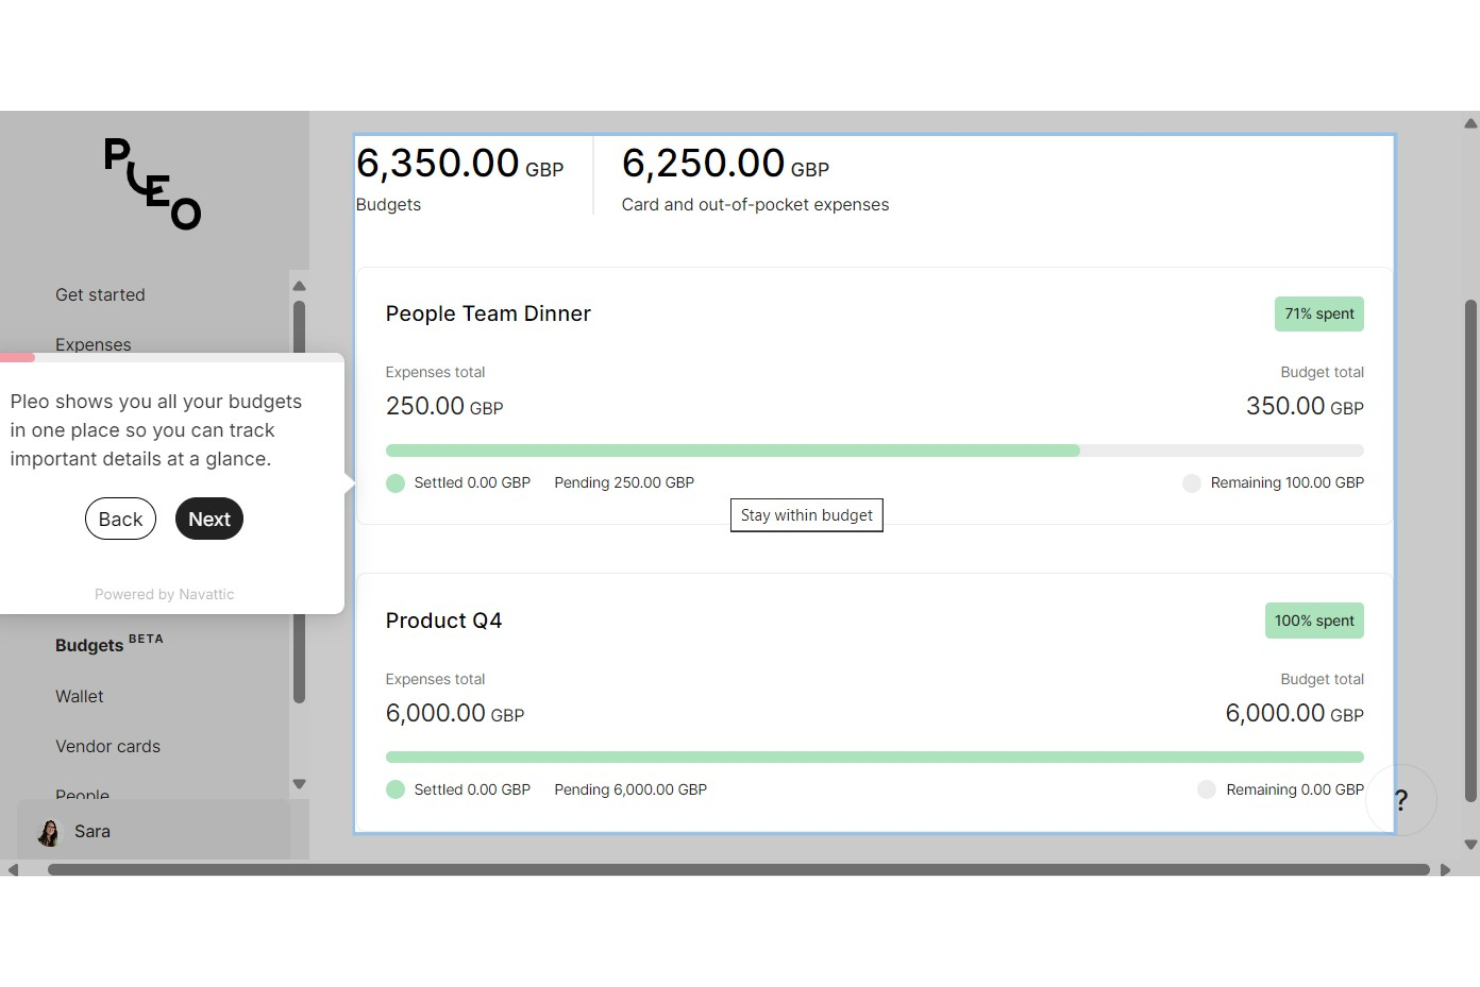Click the People Team Dinner progress bar
This screenshot has height=987, width=1480.
(x=875, y=450)
